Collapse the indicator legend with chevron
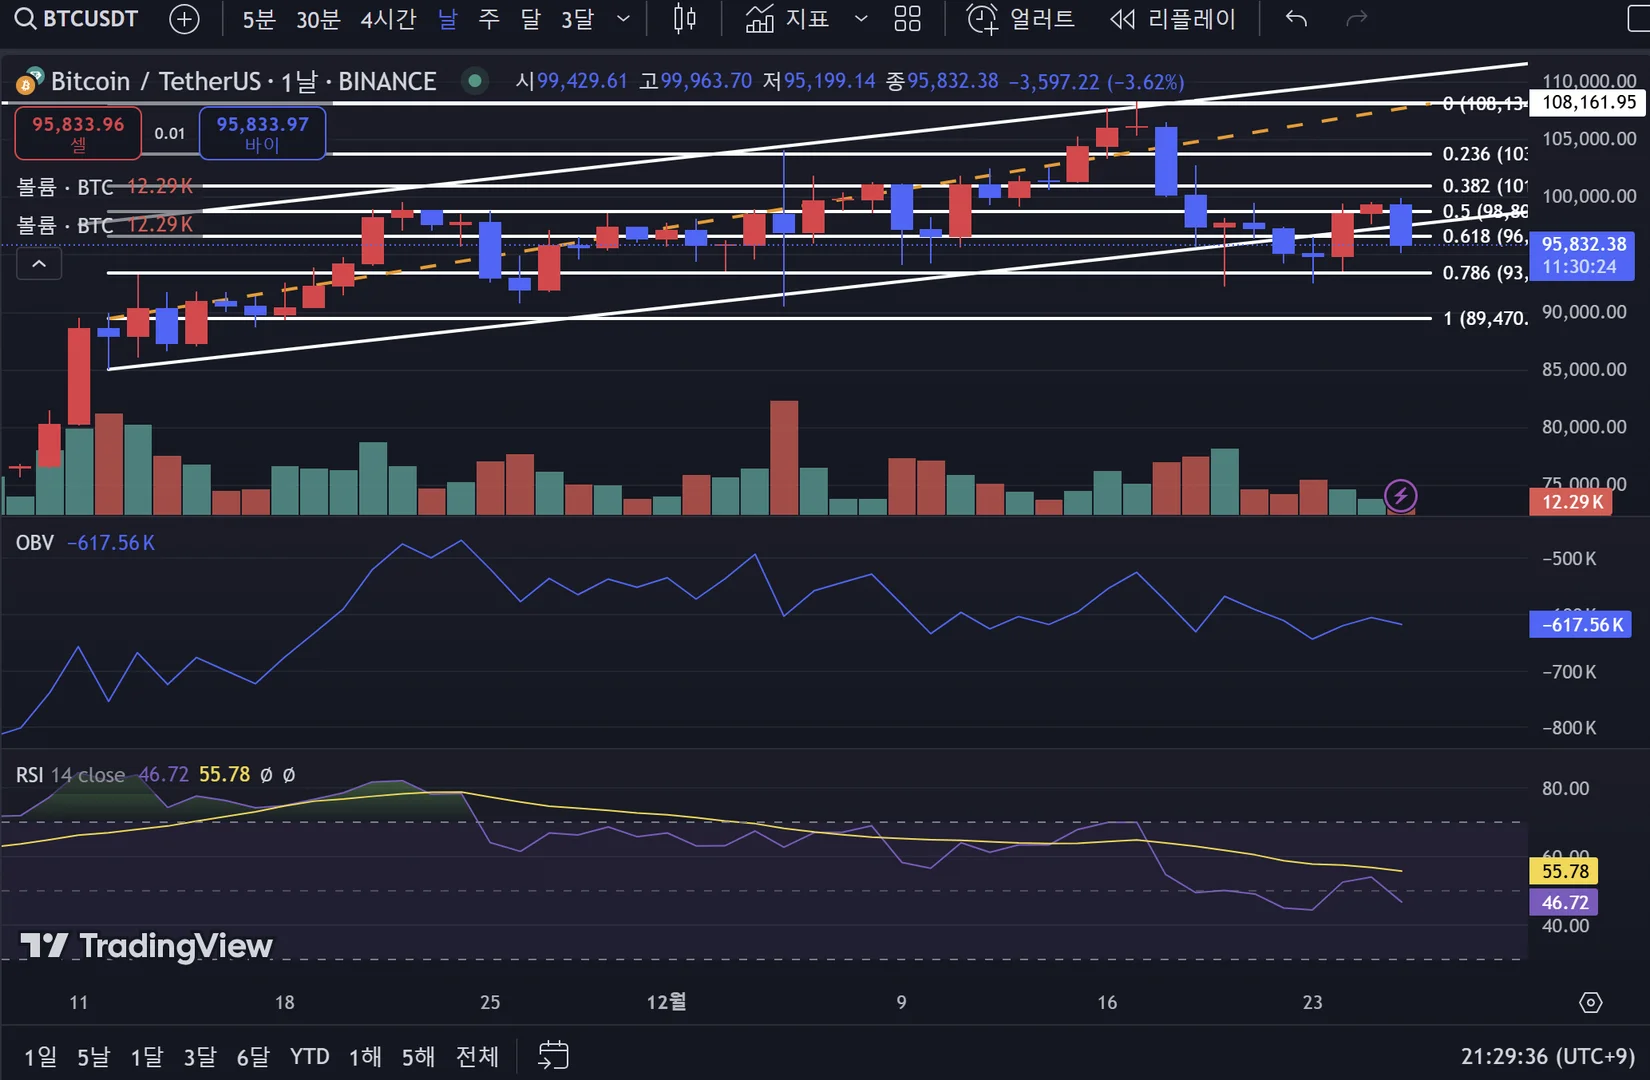This screenshot has width=1650, height=1080. [39, 264]
